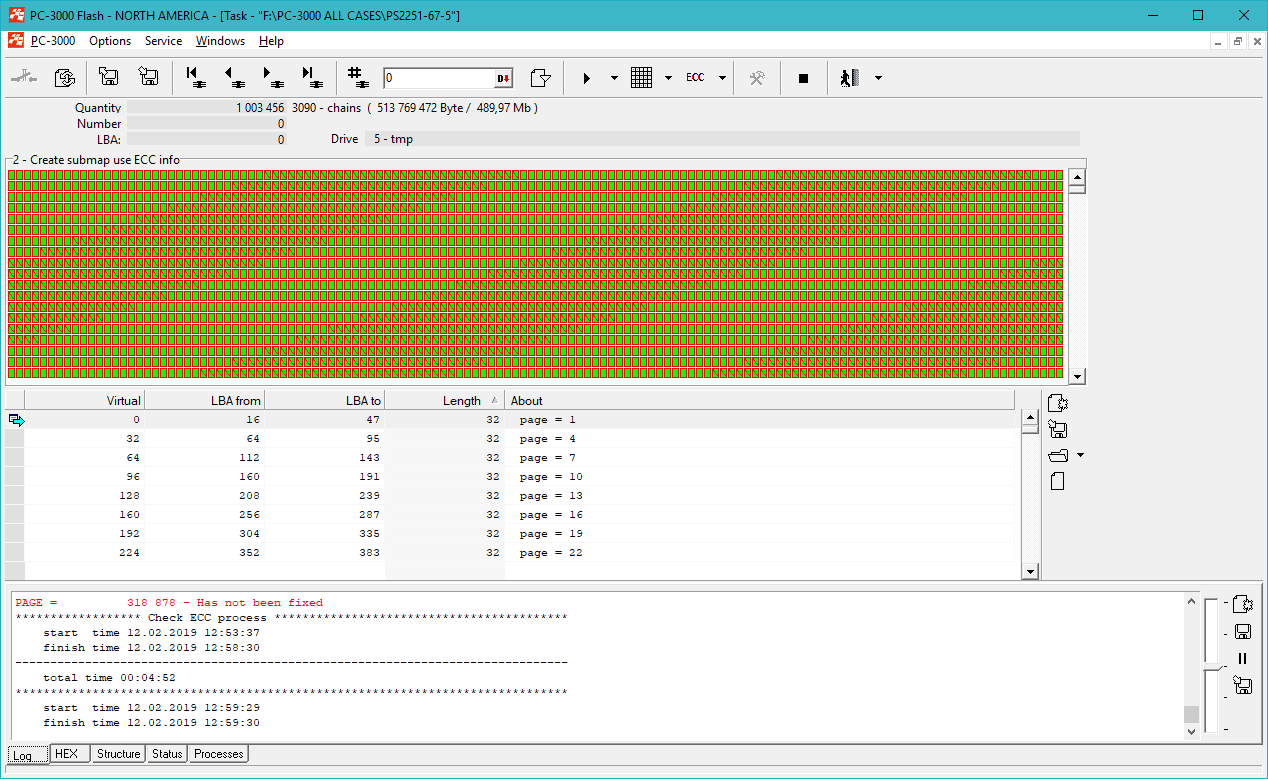This screenshot has height=779, width=1268.
Task: Restore the inner MDI child window
Action: pos(1237,41)
